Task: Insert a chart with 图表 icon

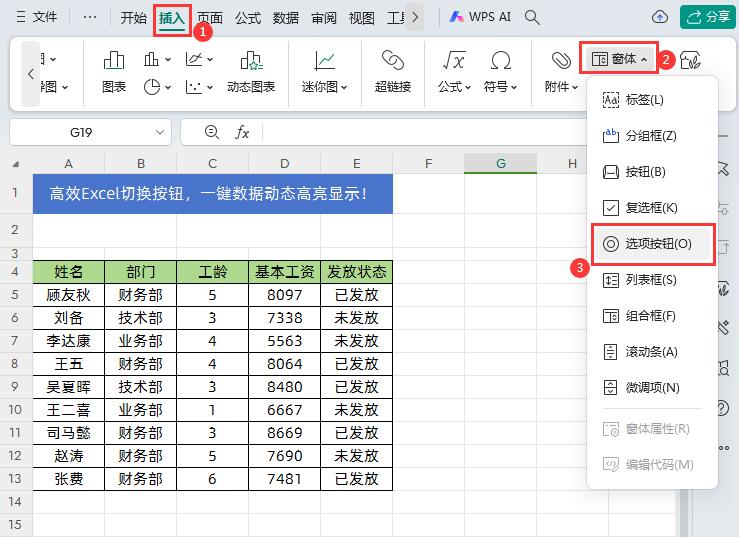Action: (114, 72)
